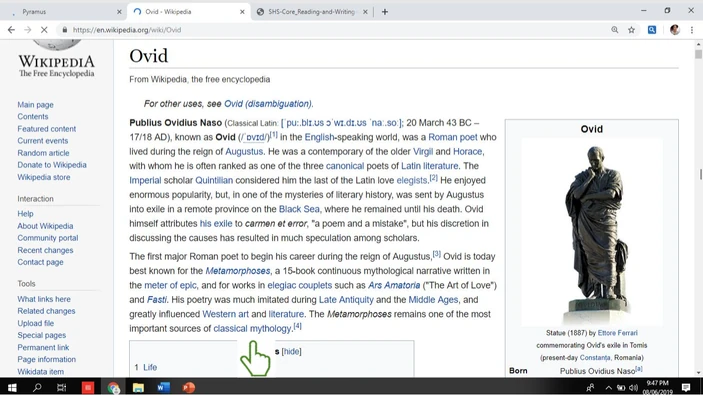Open the Chrome three-dot menu
This screenshot has width=703, height=395.
pos(692,30)
